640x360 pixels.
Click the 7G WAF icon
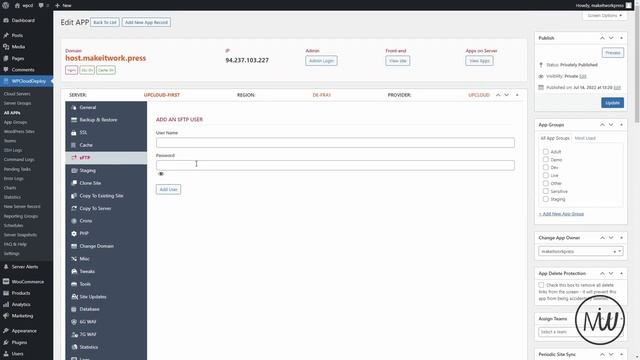[x=74, y=334]
